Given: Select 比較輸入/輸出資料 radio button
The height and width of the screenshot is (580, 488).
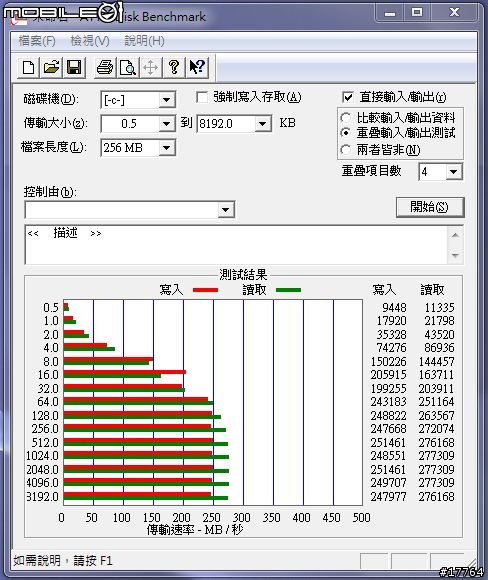Looking at the screenshot, I should tap(345, 118).
